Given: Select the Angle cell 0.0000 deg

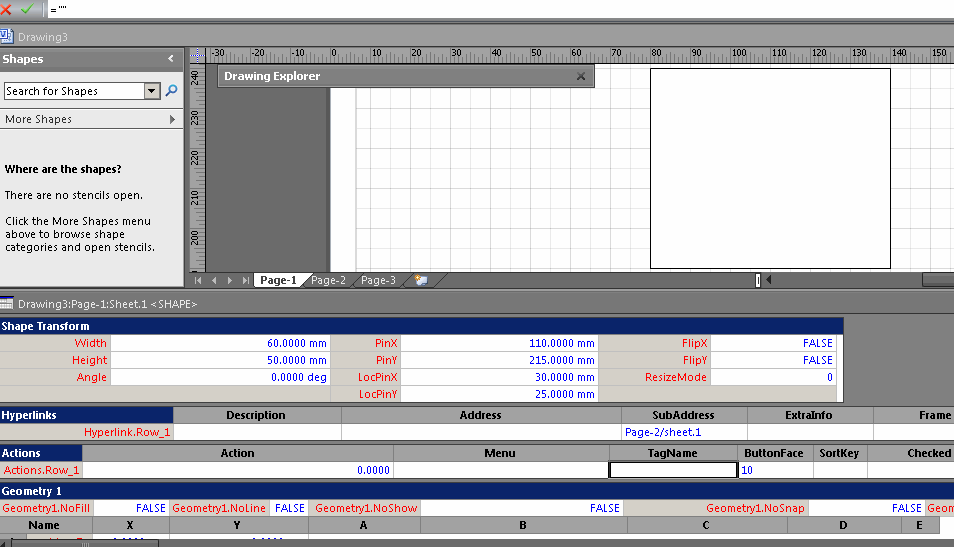Looking at the screenshot, I should (220, 377).
